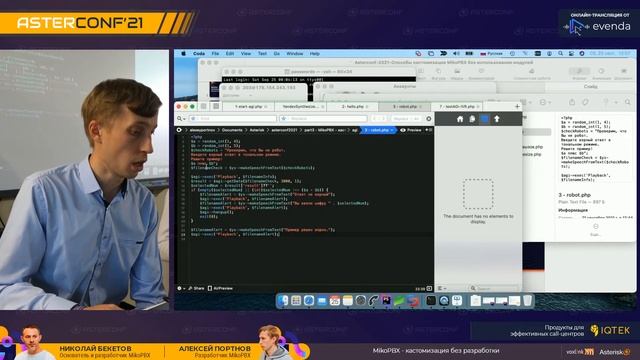Screen dimensions: 640x360
Task: Click the sidebar toggle icon left of tabs
Action: 203,106
